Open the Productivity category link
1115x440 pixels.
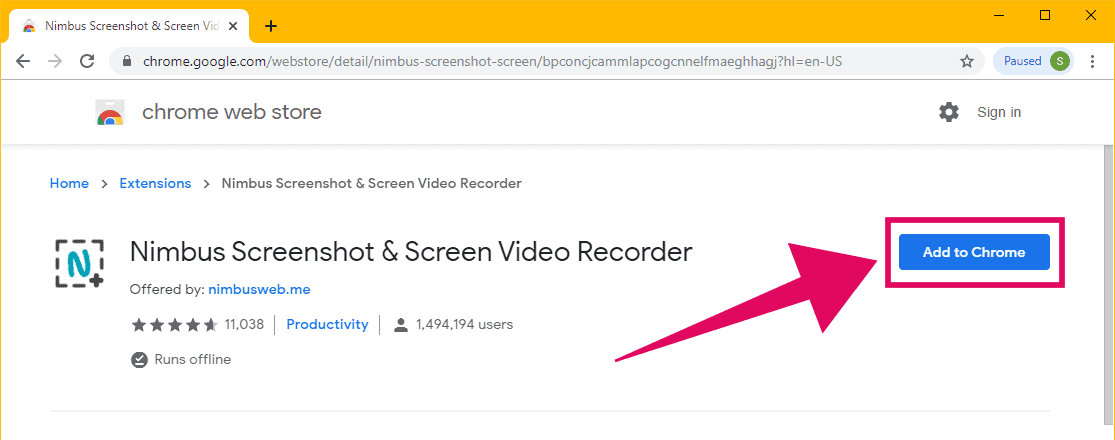pyautogui.click(x=327, y=325)
